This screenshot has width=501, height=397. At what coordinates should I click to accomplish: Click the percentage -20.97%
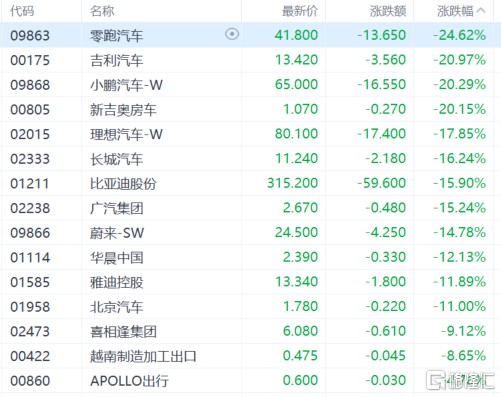[x=459, y=60]
